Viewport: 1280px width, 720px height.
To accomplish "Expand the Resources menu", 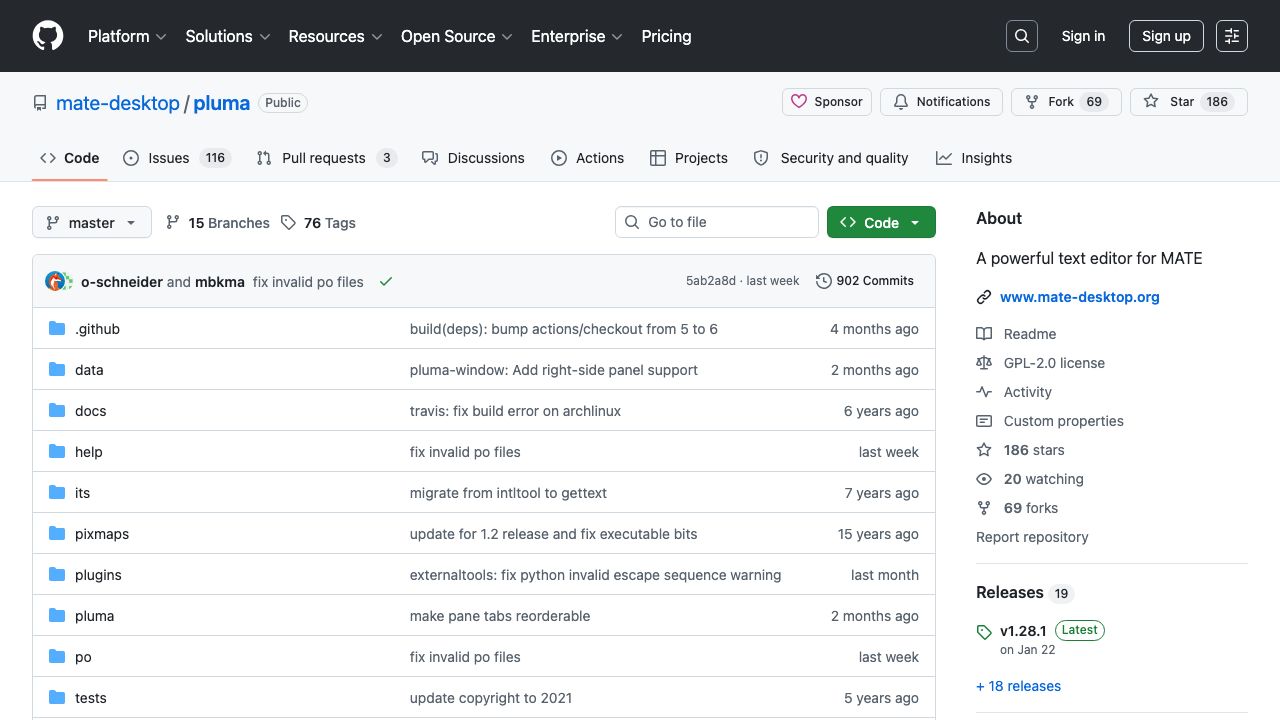I will (335, 36).
